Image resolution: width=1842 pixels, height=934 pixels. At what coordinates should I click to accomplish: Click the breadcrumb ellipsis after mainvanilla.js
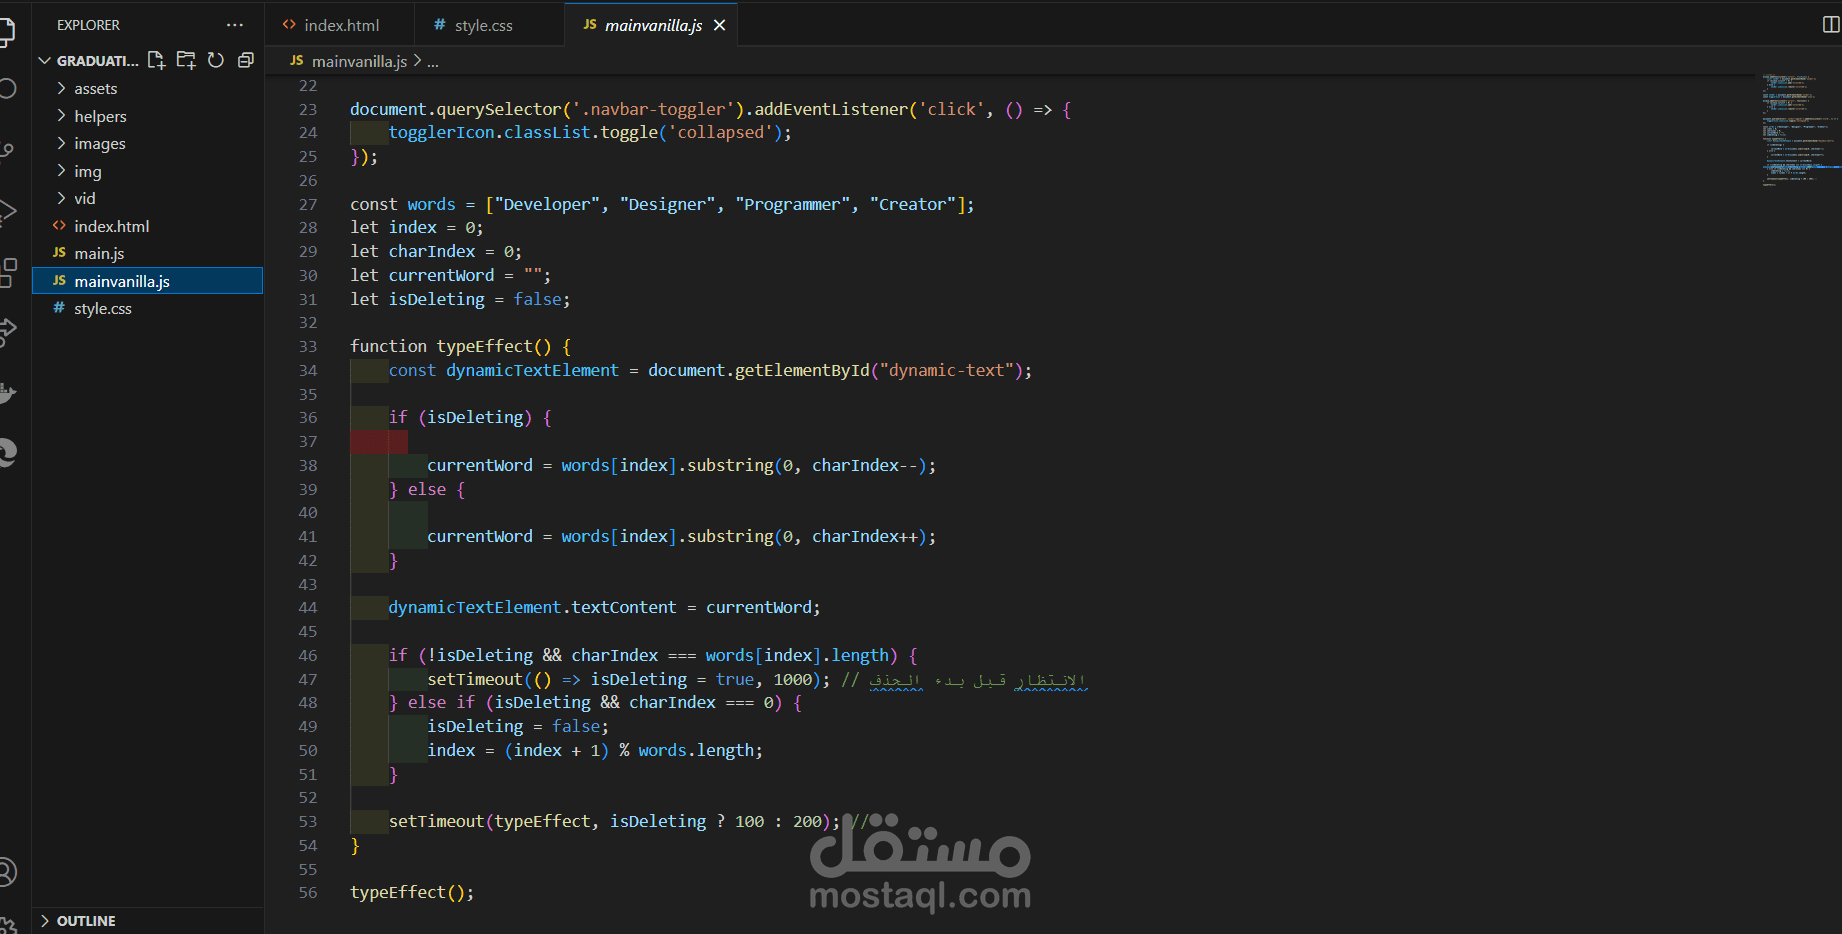(433, 61)
